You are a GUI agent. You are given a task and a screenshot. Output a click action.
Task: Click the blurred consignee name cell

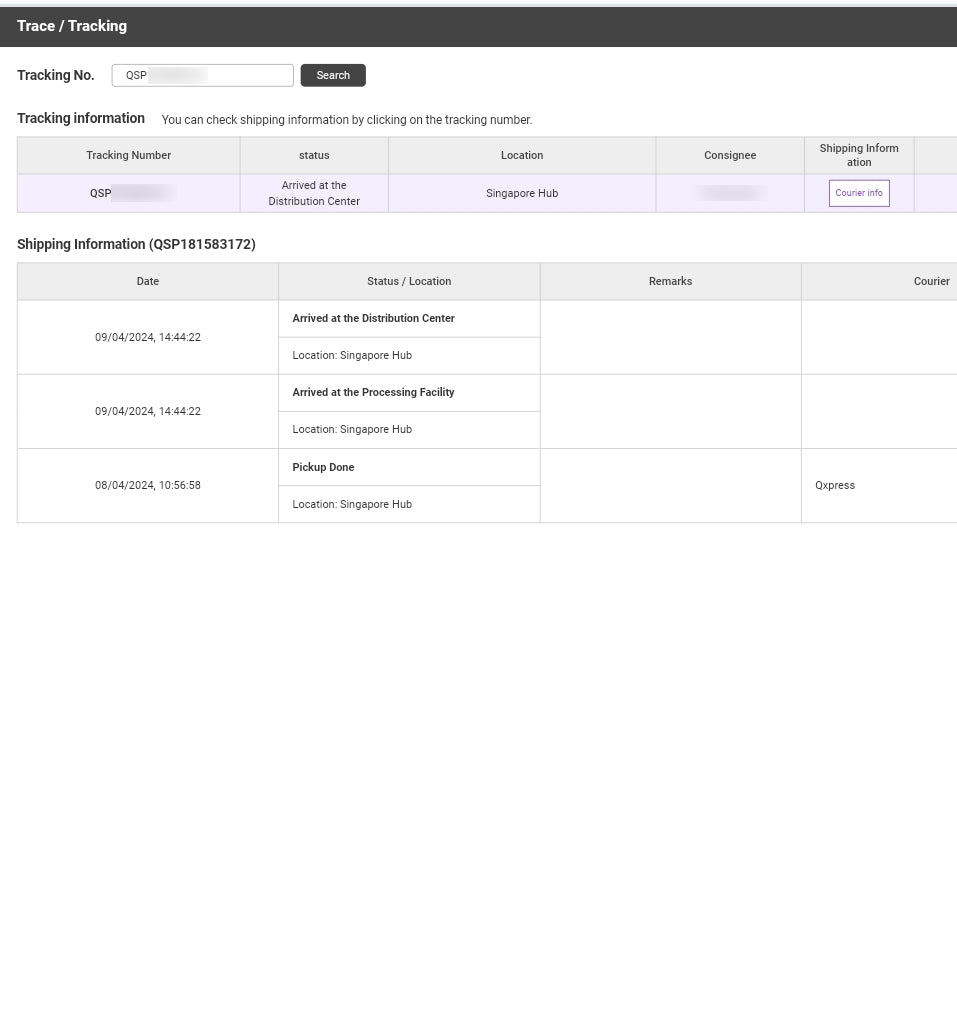[729, 193]
